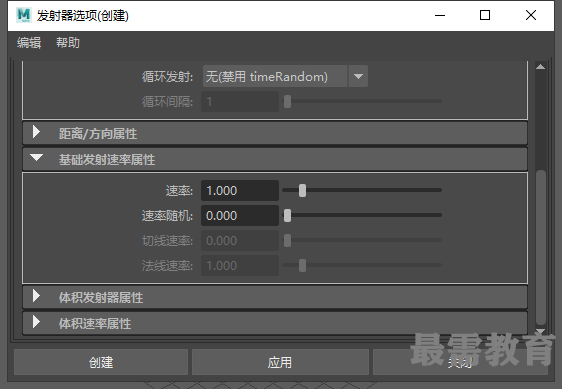The image size is (562, 389).
Task: Click the vertical scrollbar thumb
Action: click(540, 247)
